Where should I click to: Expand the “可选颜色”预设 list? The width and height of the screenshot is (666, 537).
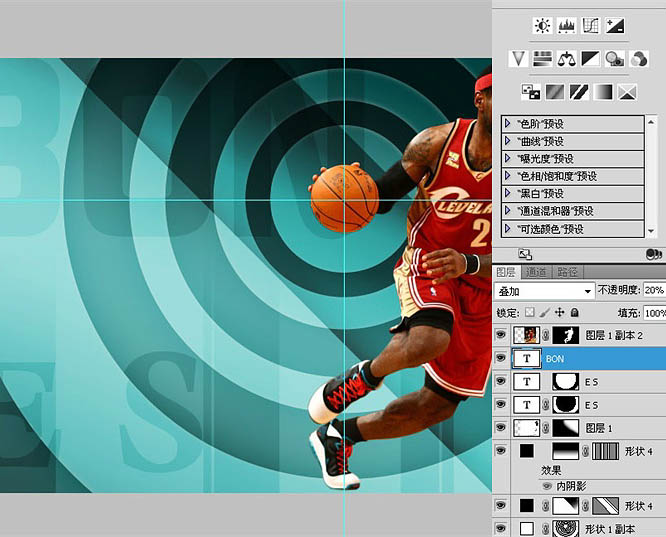[508, 229]
